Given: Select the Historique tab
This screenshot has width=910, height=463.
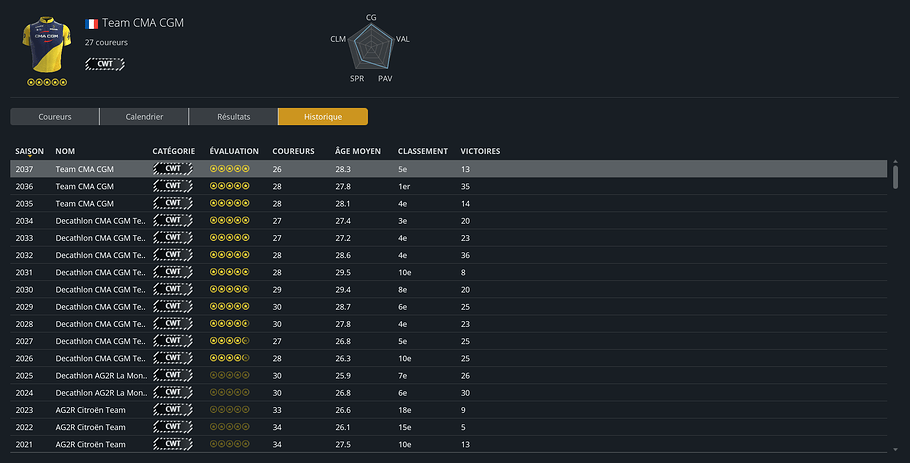Looking at the screenshot, I should [x=323, y=117].
